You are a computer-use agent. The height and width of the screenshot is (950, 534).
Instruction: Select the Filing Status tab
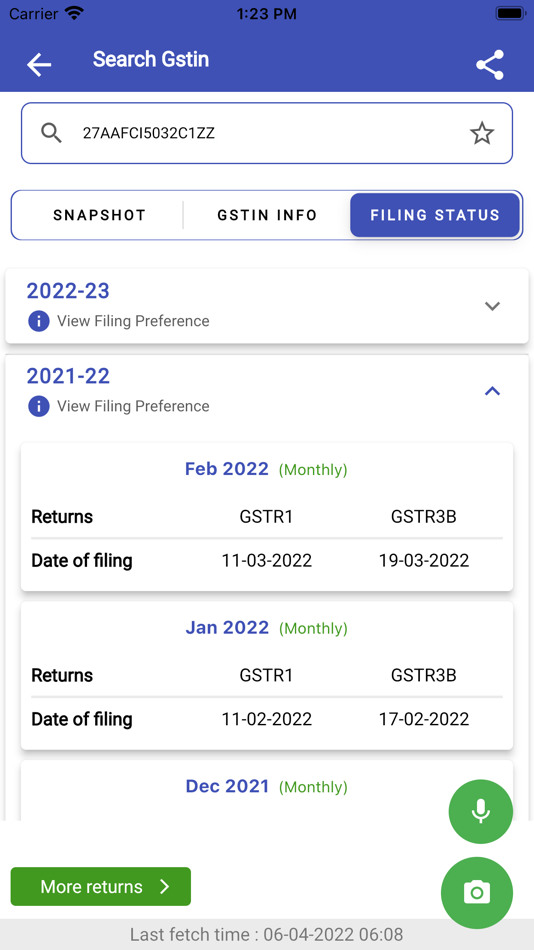(x=435, y=215)
